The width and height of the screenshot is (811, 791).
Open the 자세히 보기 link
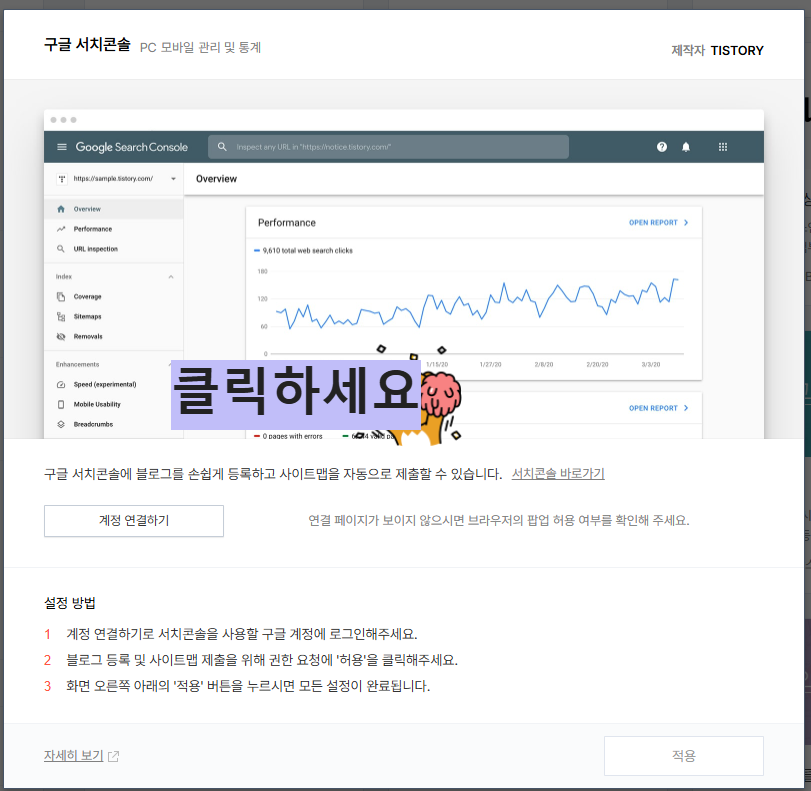pos(73,755)
